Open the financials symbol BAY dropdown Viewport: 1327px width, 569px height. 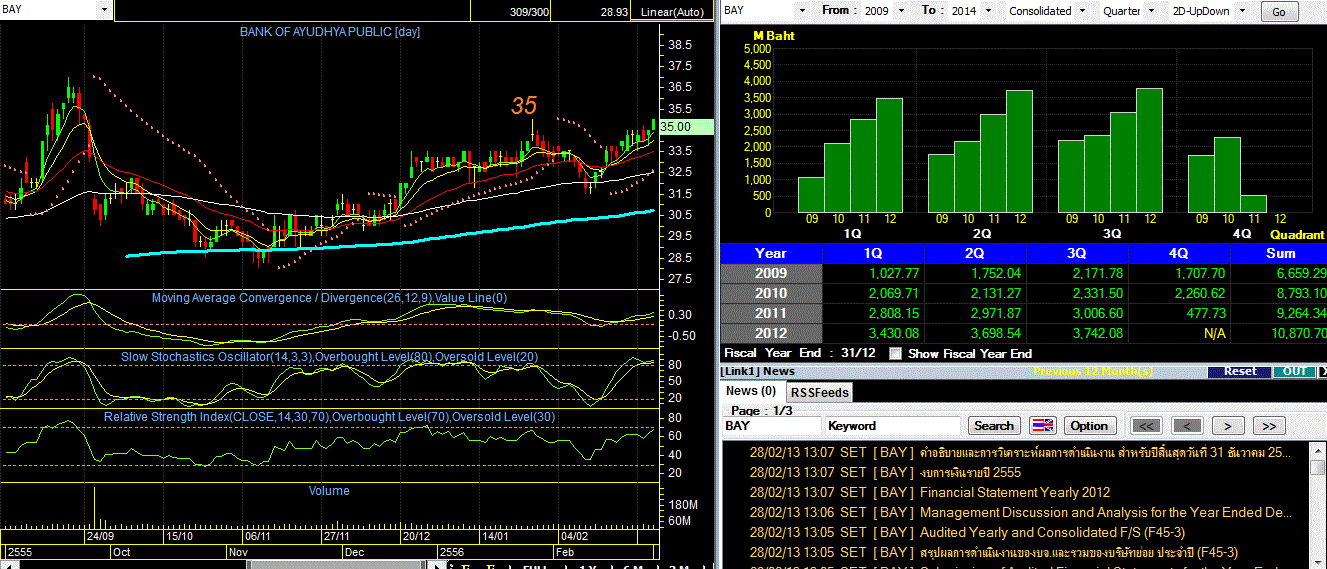click(x=802, y=11)
